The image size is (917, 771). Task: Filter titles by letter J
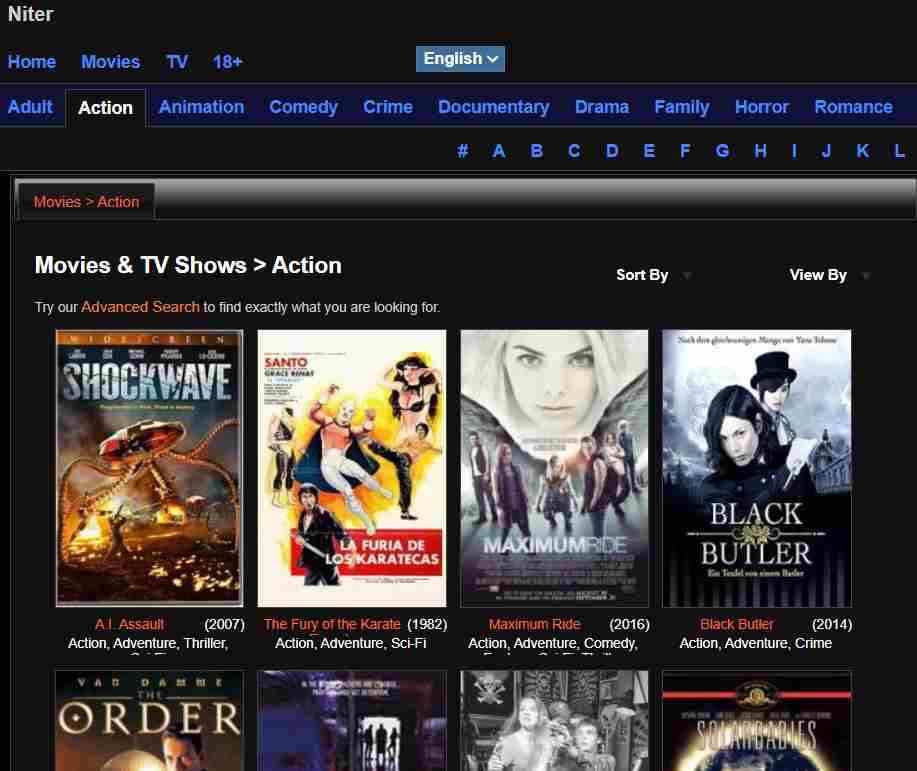coord(826,151)
